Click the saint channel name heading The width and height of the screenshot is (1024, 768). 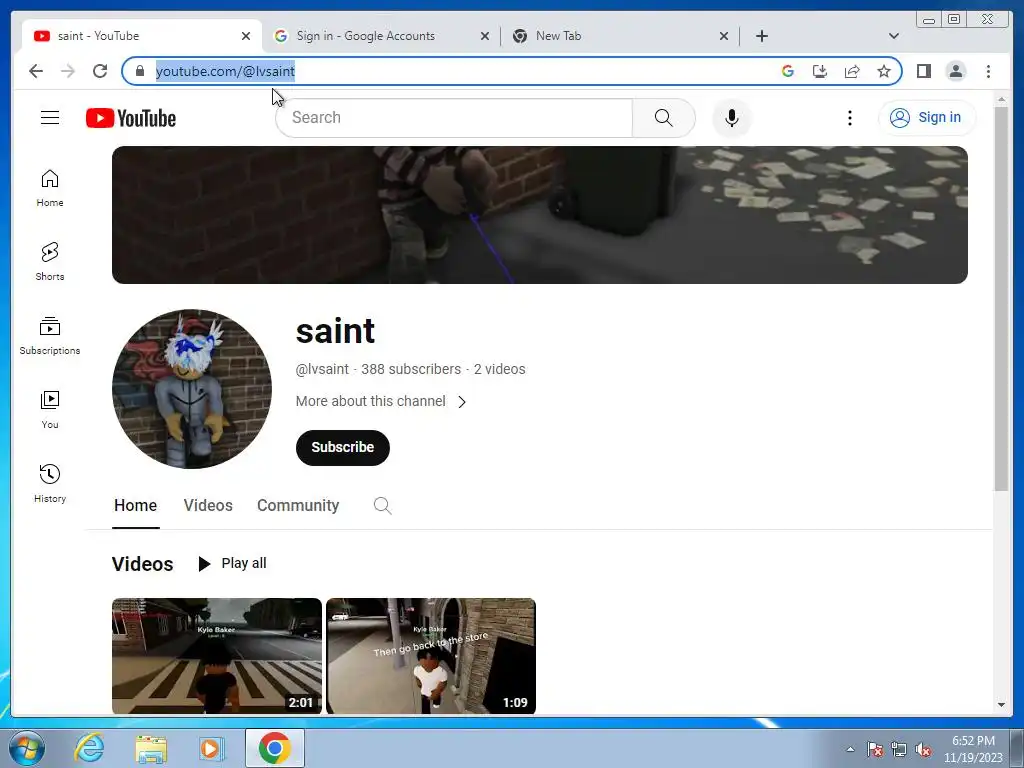tap(335, 331)
